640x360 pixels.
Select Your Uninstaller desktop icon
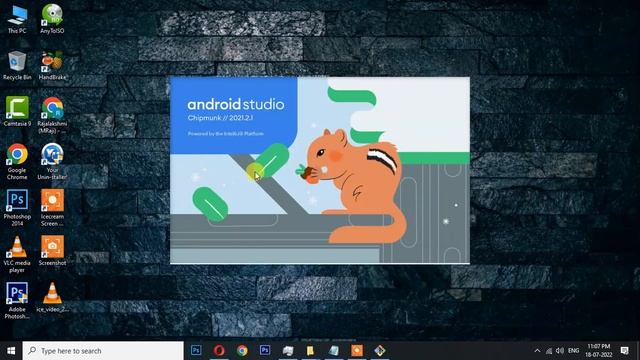tap(52, 162)
